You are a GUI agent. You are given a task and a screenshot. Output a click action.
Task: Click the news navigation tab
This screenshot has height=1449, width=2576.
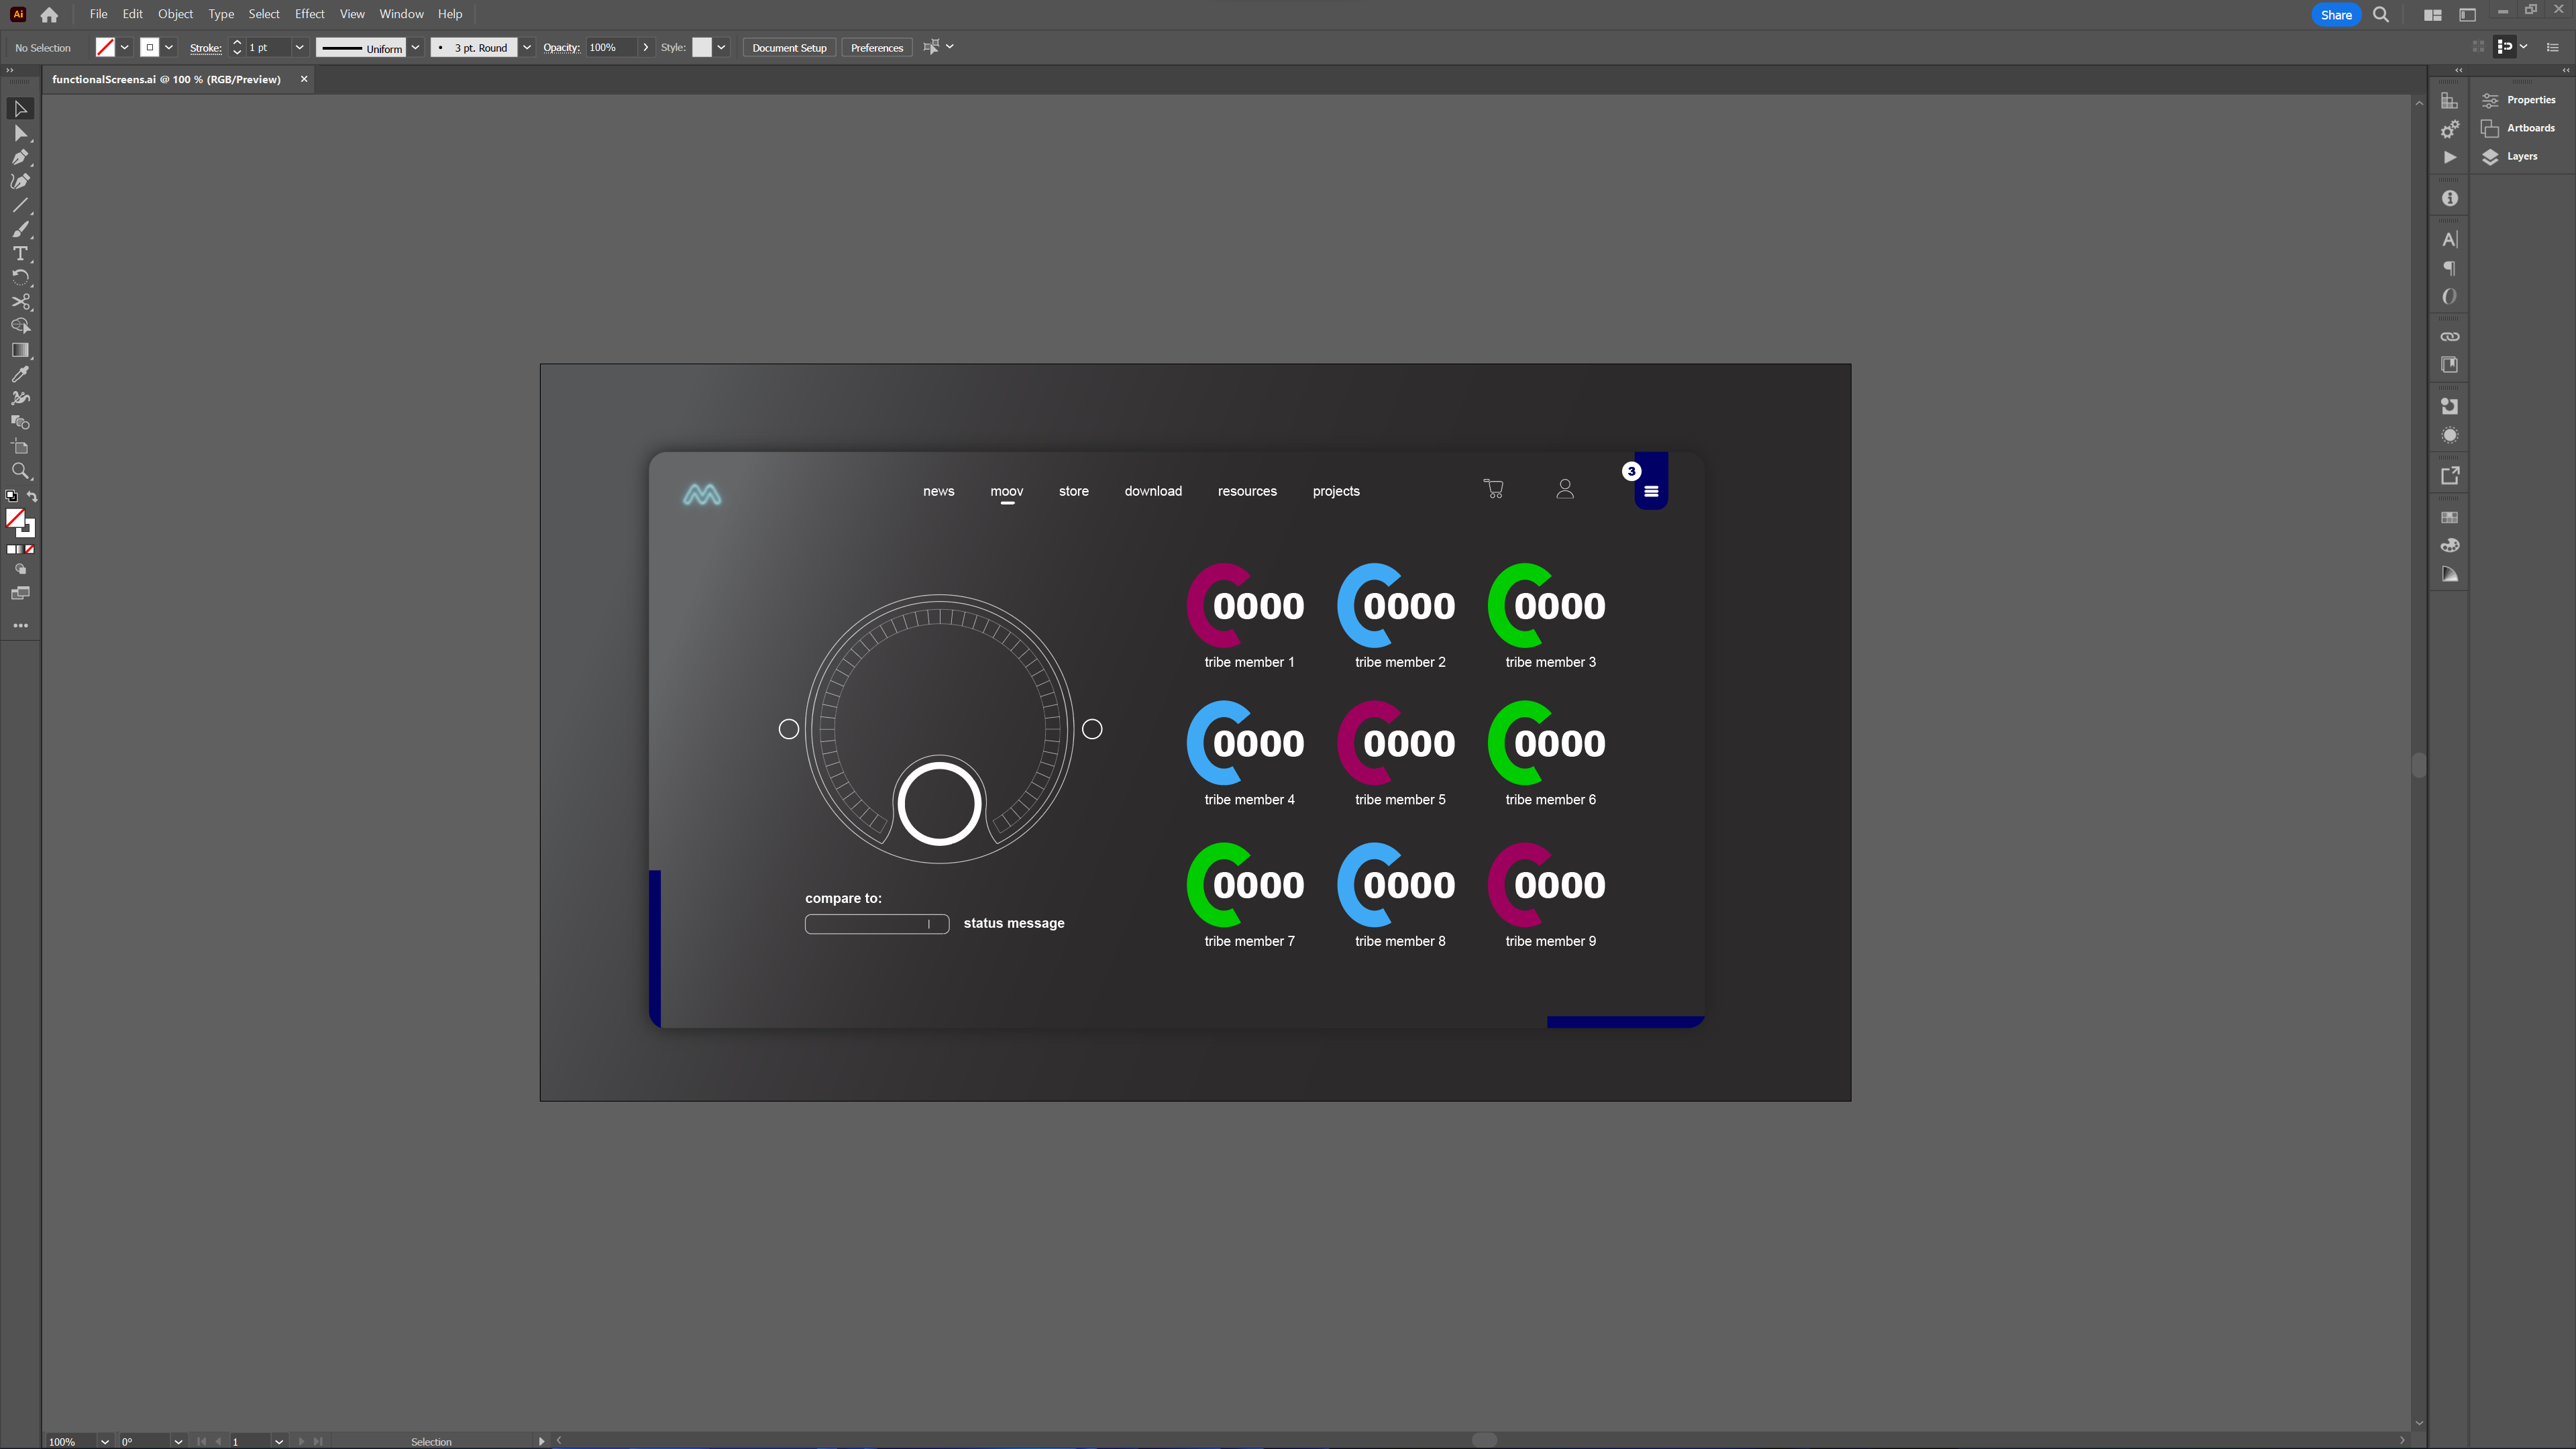pos(938,490)
